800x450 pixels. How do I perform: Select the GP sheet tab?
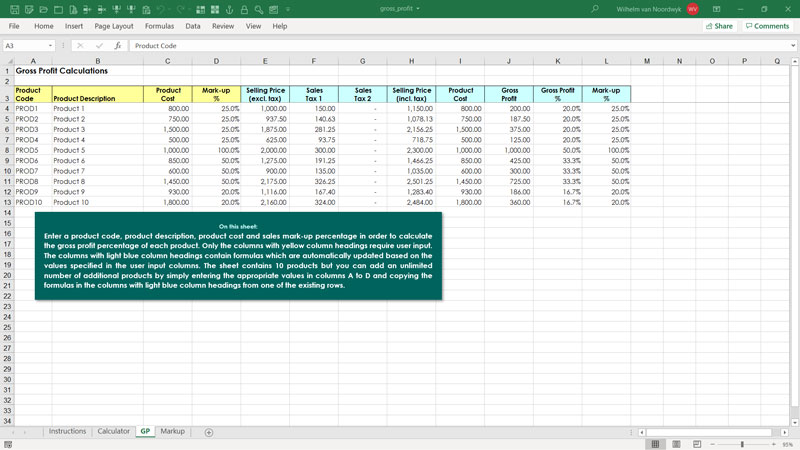145,431
